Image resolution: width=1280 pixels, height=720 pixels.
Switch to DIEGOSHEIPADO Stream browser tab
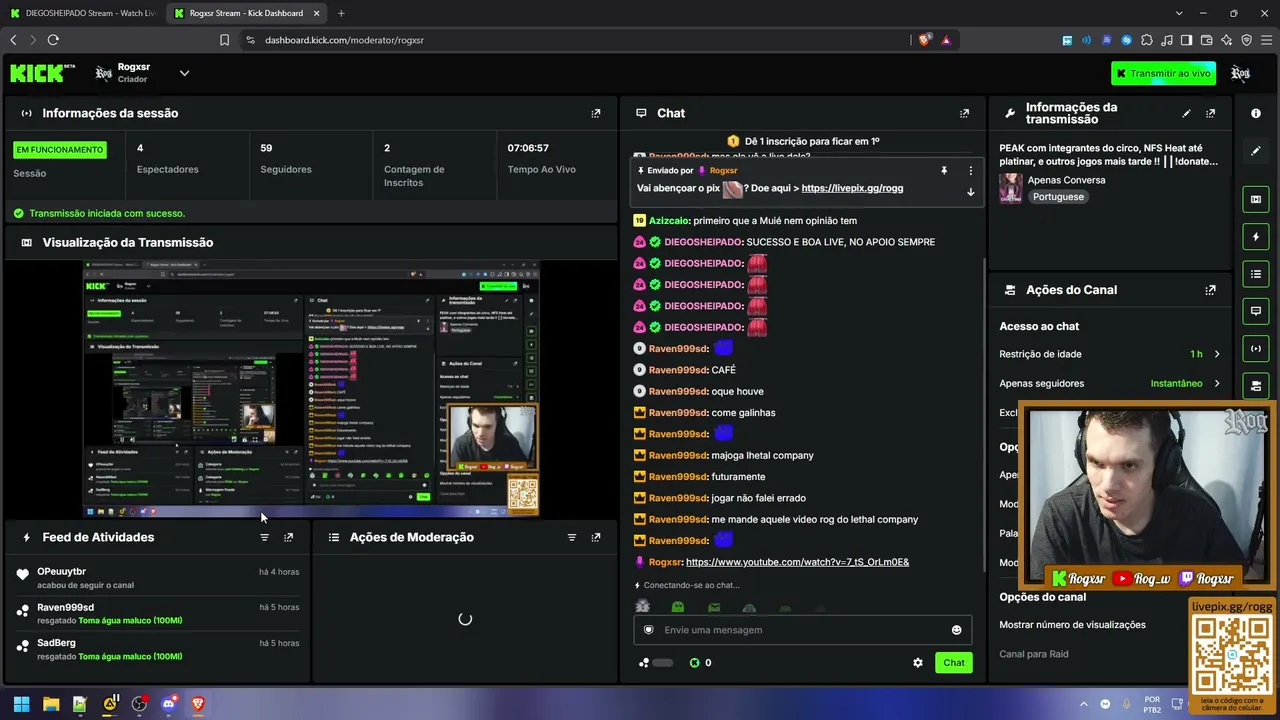(84, 13)
